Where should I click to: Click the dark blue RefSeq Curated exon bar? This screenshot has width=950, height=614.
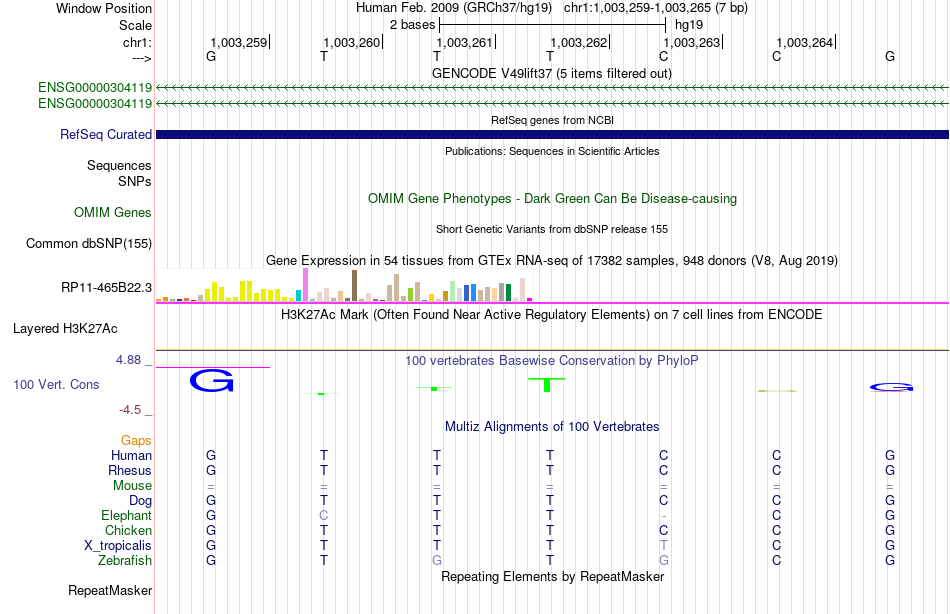[552, 135]
